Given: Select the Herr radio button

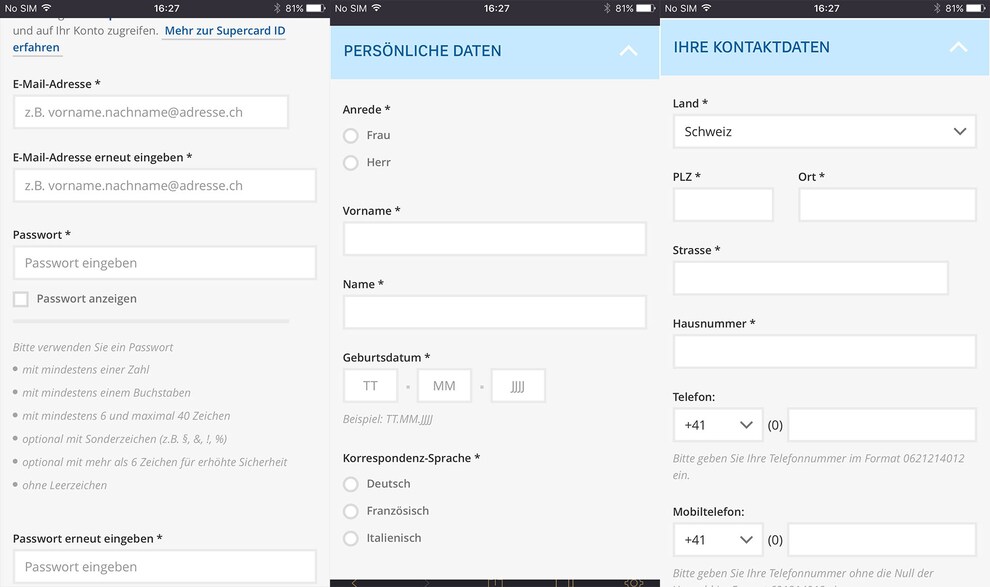Looking at the screenshot, I should [x=350, y=163].
